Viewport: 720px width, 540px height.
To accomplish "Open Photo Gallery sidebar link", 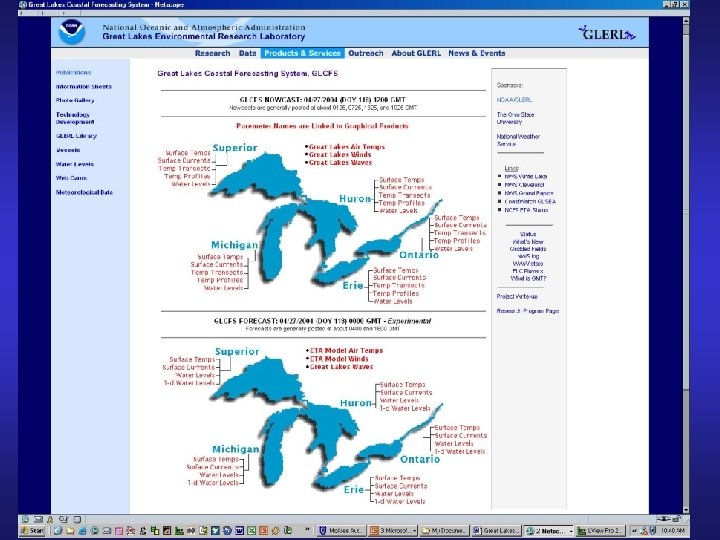I will (x=75, y=100).
